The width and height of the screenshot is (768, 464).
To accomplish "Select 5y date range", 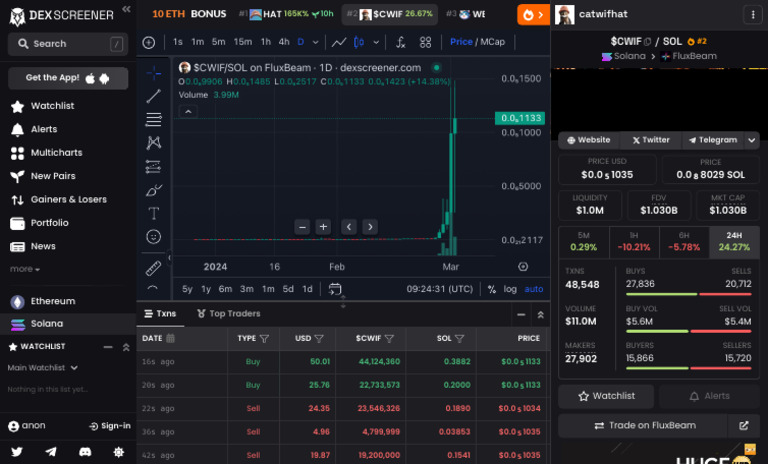I will click(187, 289).
